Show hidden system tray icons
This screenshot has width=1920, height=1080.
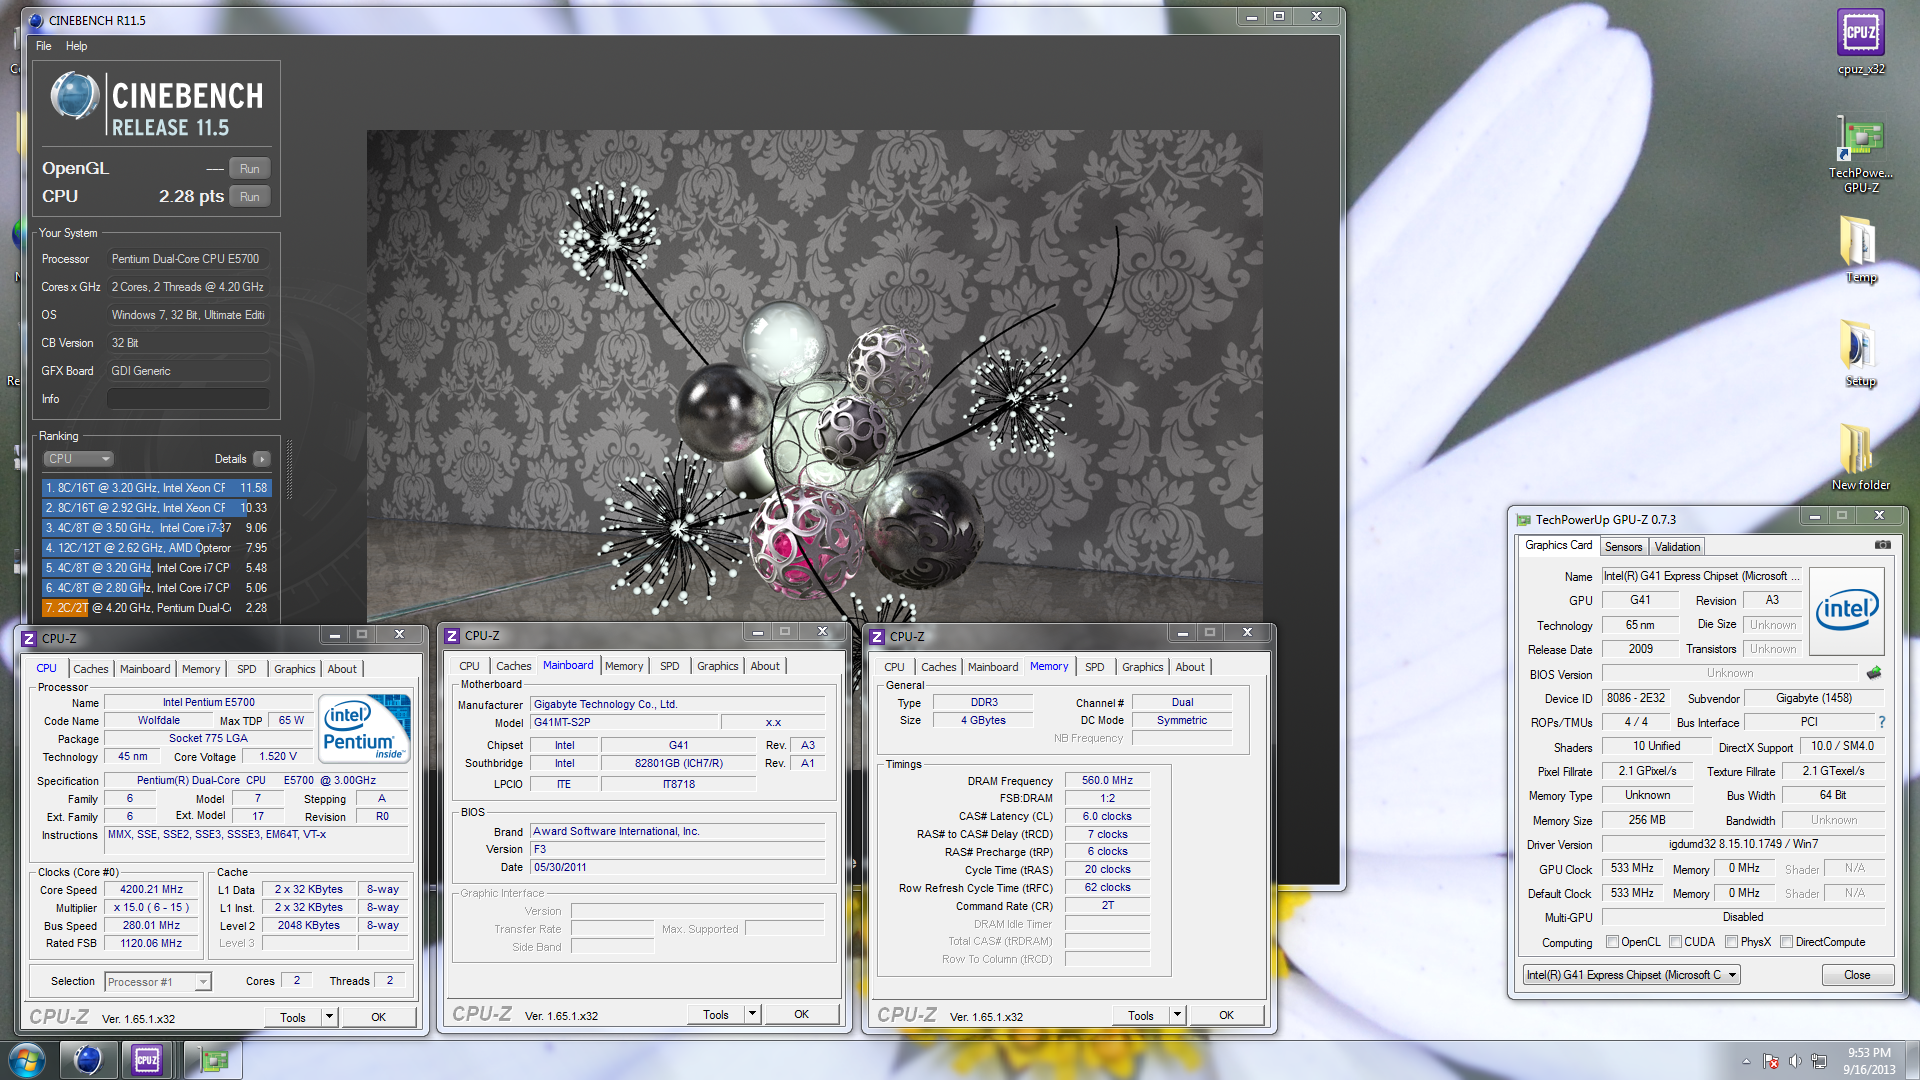[1746, 1061]
